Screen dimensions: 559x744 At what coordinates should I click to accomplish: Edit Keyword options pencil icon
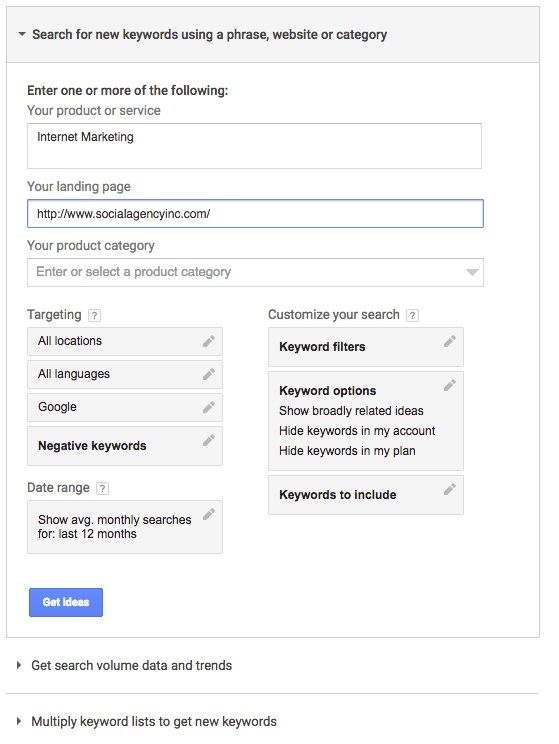tap(450, 385)
